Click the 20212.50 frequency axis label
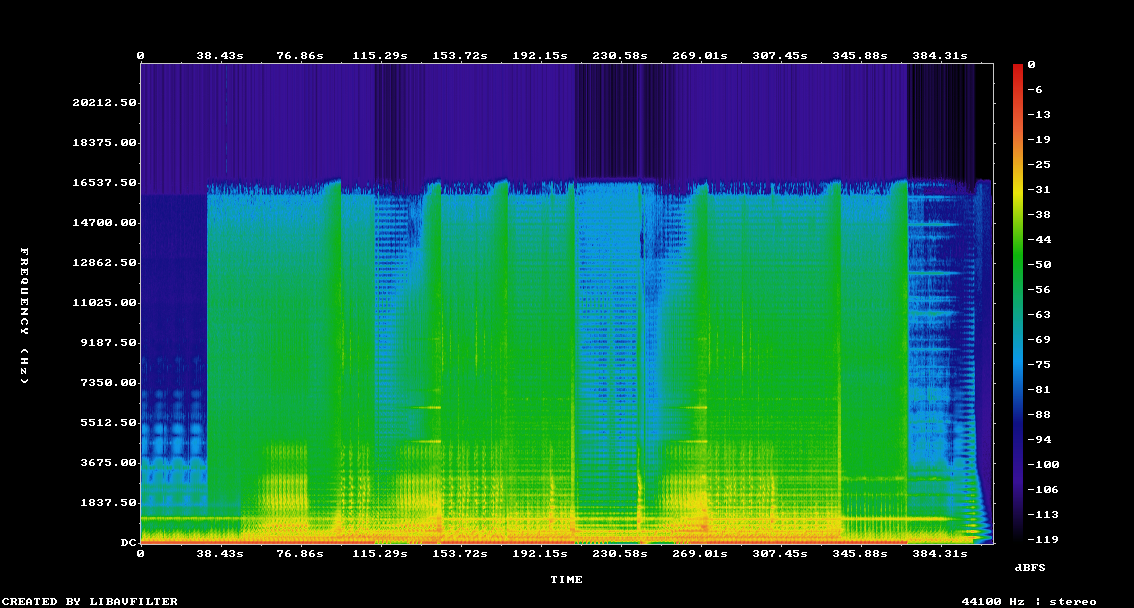The image size is (1134, 608). (103, 102)
